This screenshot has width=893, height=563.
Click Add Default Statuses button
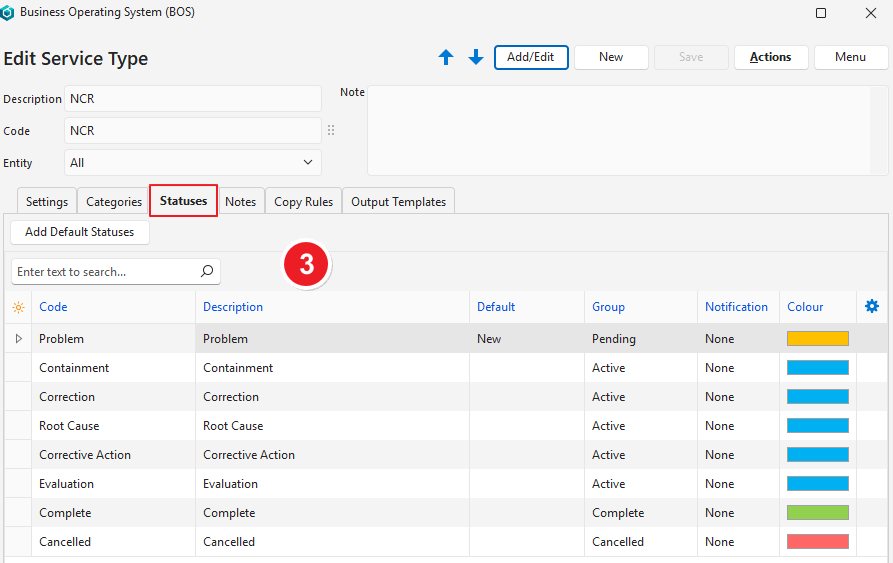(80, 232)
